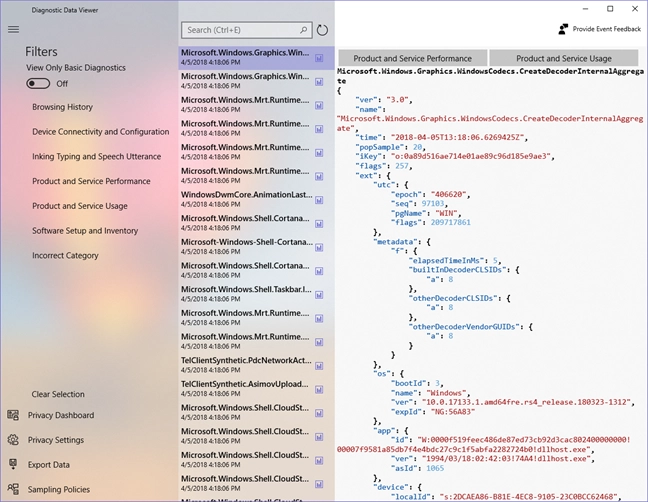The image size is (648, 502).
Task: Click the "localId" device value
Action: coord(529,496)
